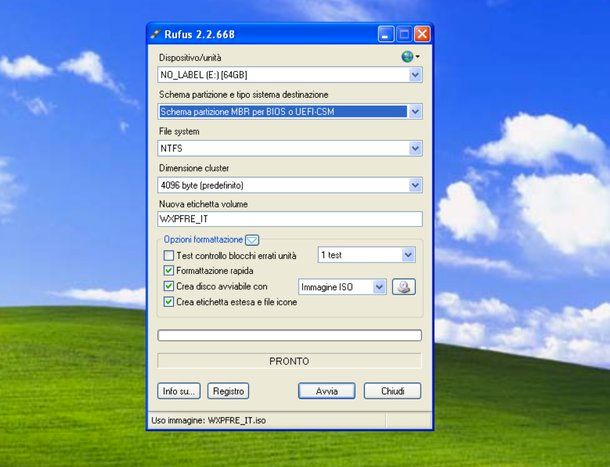Click the empty progress bar
610x467 pixels.
pos(290,335)
